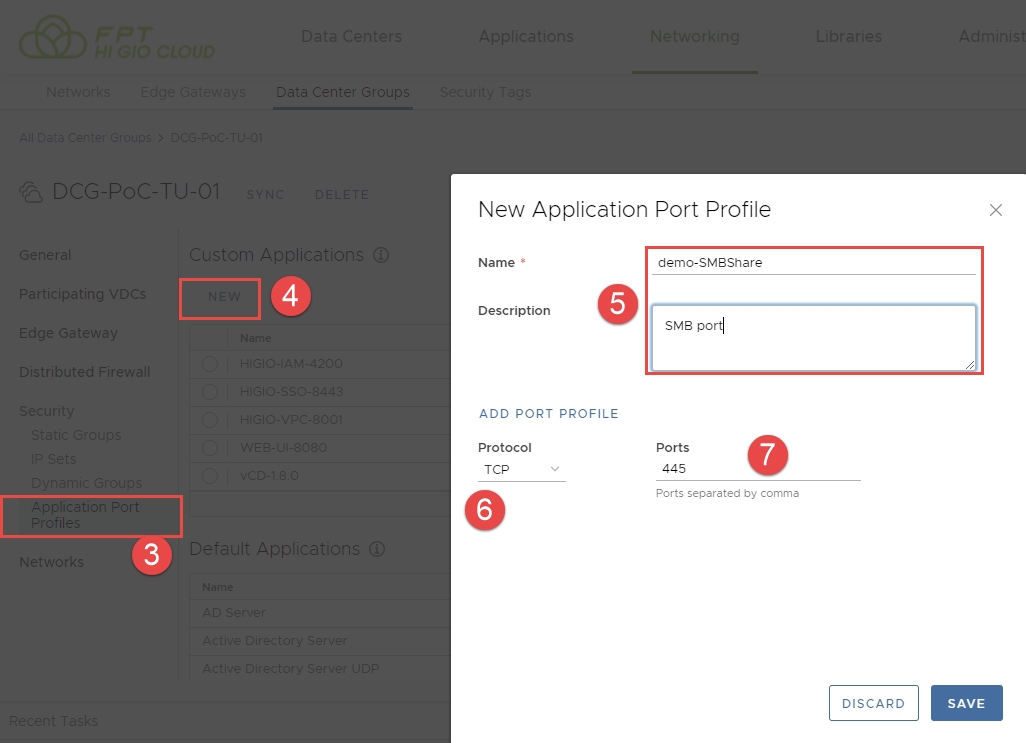Click the Add Port Profile link
This screenshot has height=743, width=1026.
coord(548,413)
